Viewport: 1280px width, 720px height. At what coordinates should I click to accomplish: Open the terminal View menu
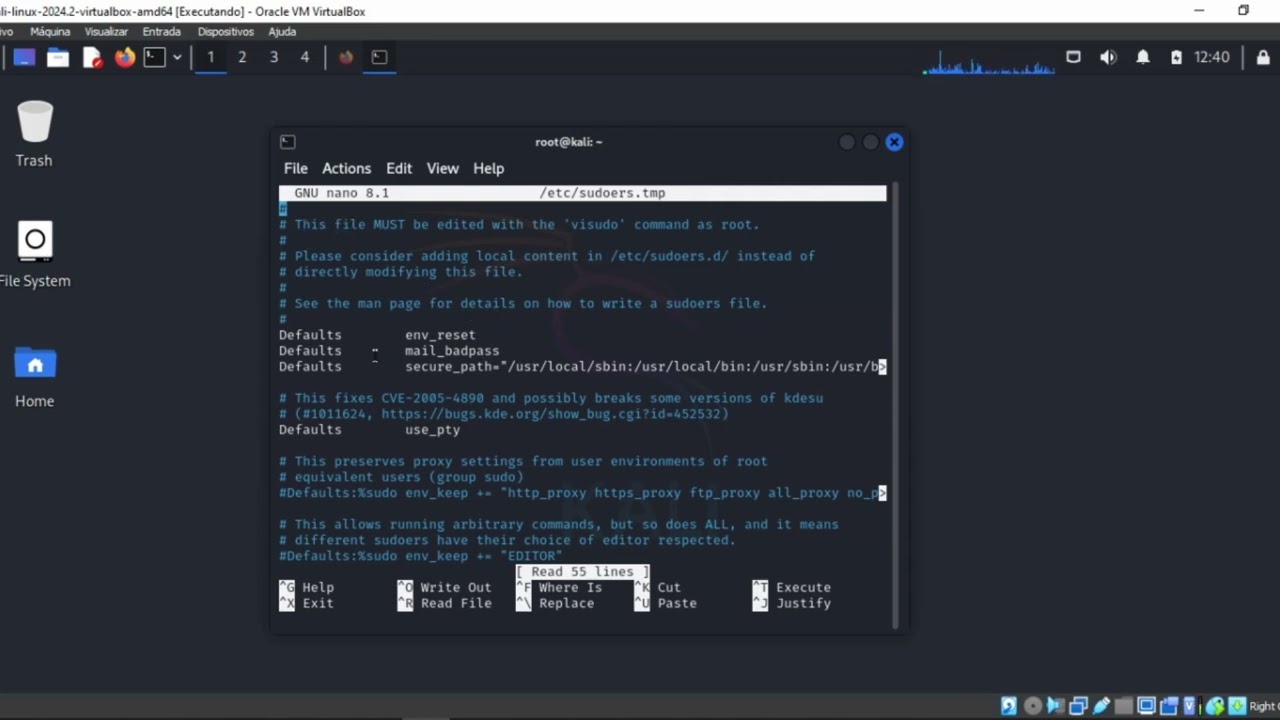pyautogui.click(x=442, y=168)
